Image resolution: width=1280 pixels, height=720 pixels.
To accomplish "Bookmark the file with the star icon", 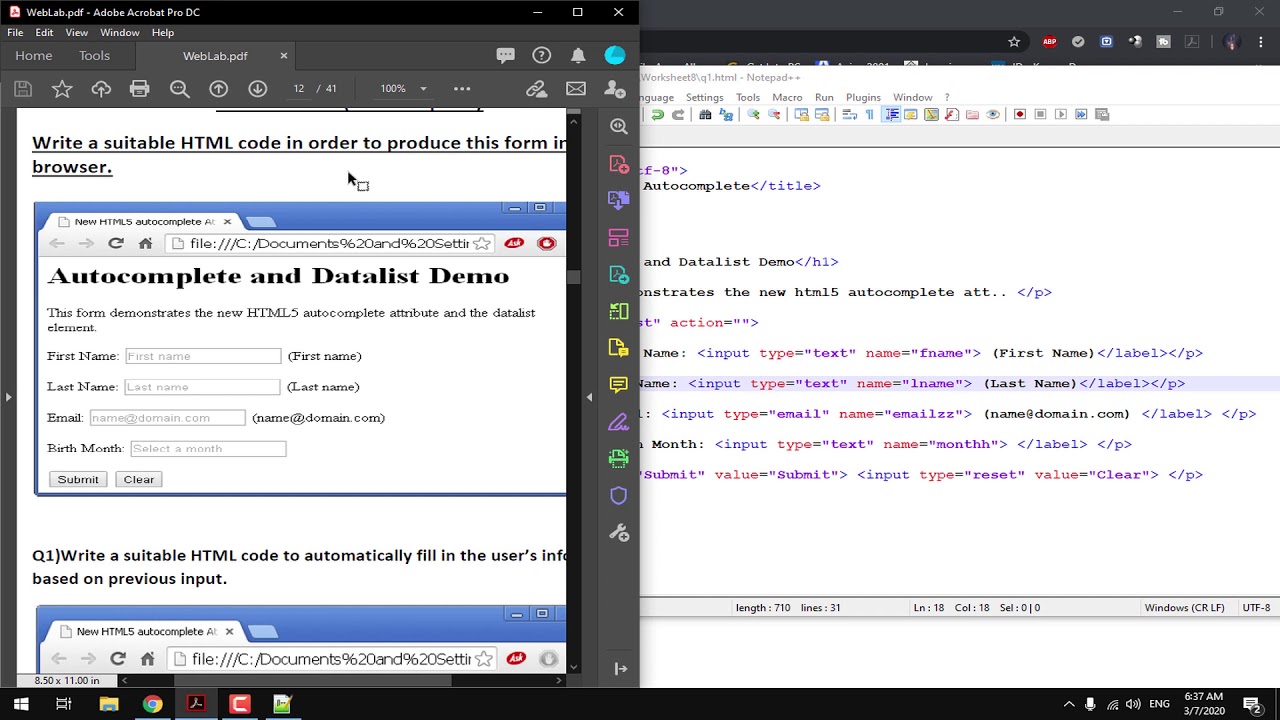I will click(x=62, y=89).
